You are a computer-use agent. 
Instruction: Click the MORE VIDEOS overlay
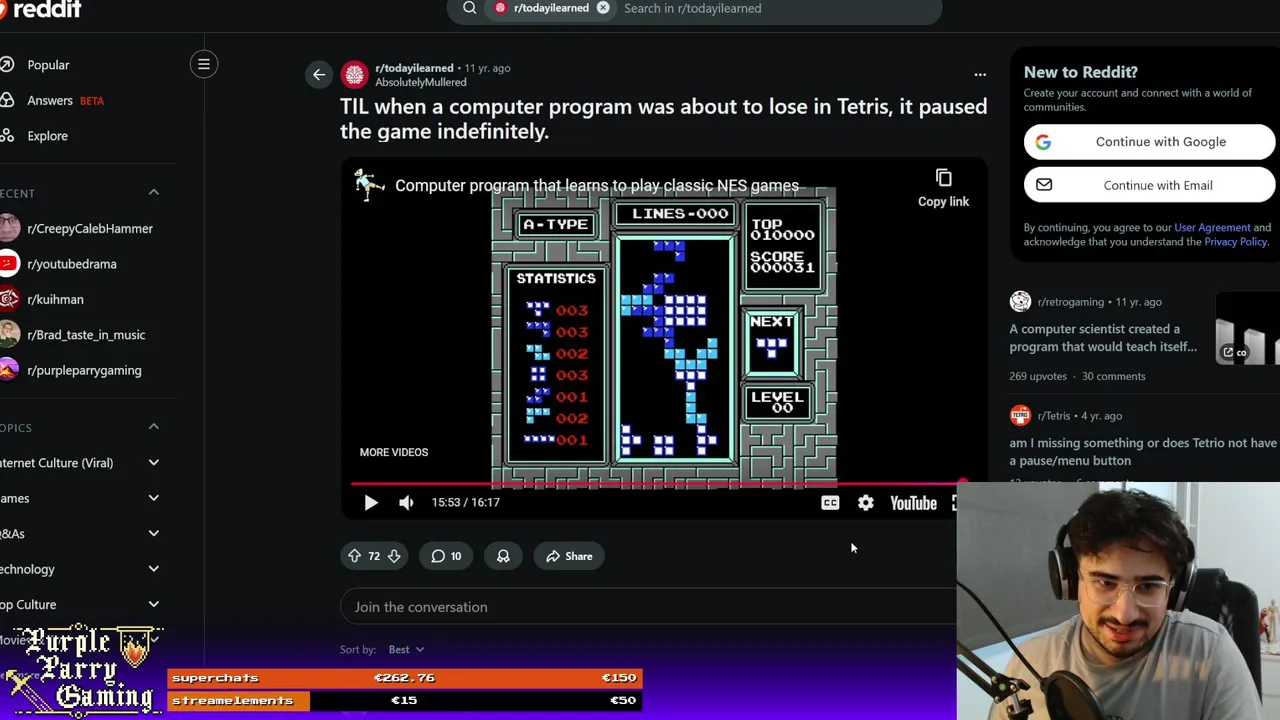coord(394,452)
